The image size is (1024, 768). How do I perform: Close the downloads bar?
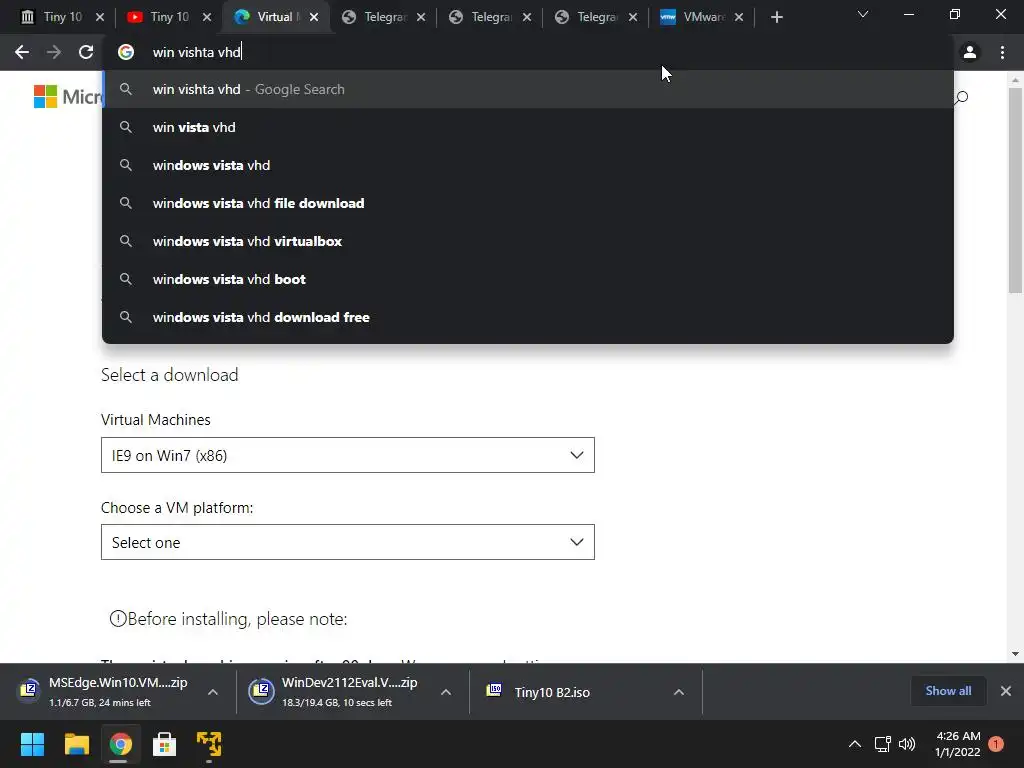click(1006, 691)
